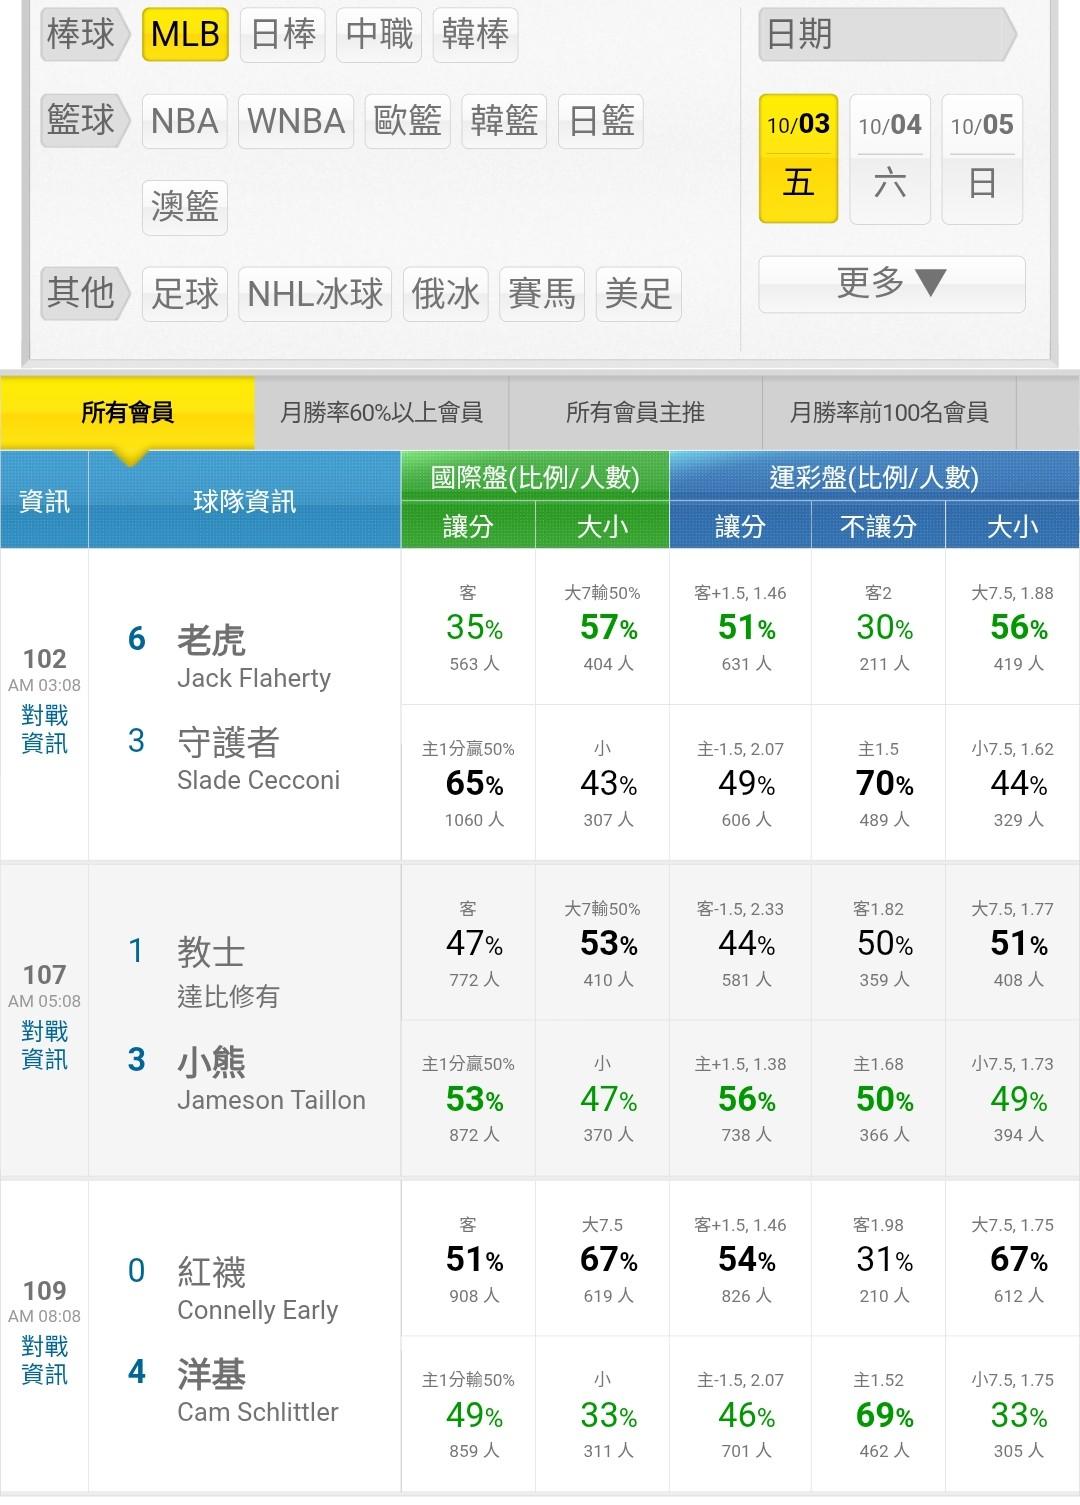The image size is (1080, 1505).
Task: Select the 10/03 Friday date
Action: coord(798,158)
